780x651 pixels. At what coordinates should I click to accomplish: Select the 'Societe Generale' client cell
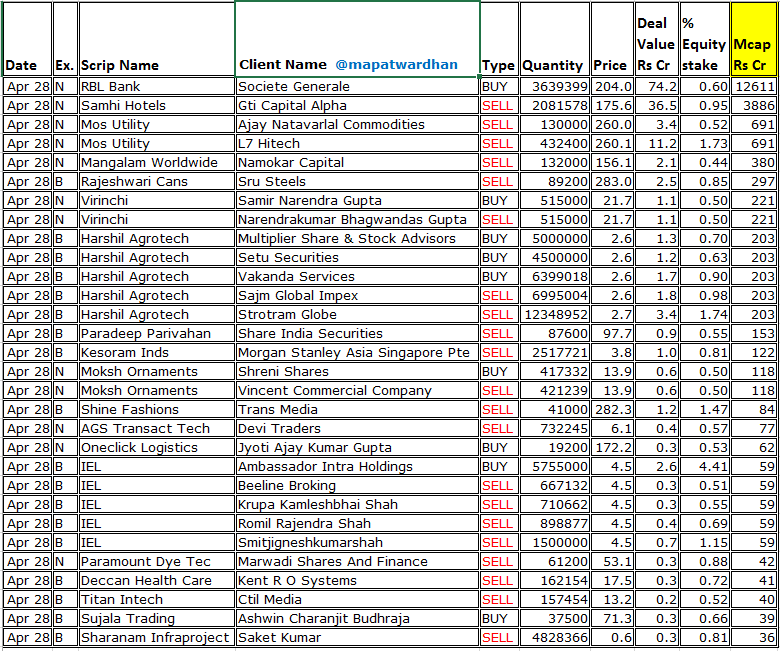pos(357,87)
